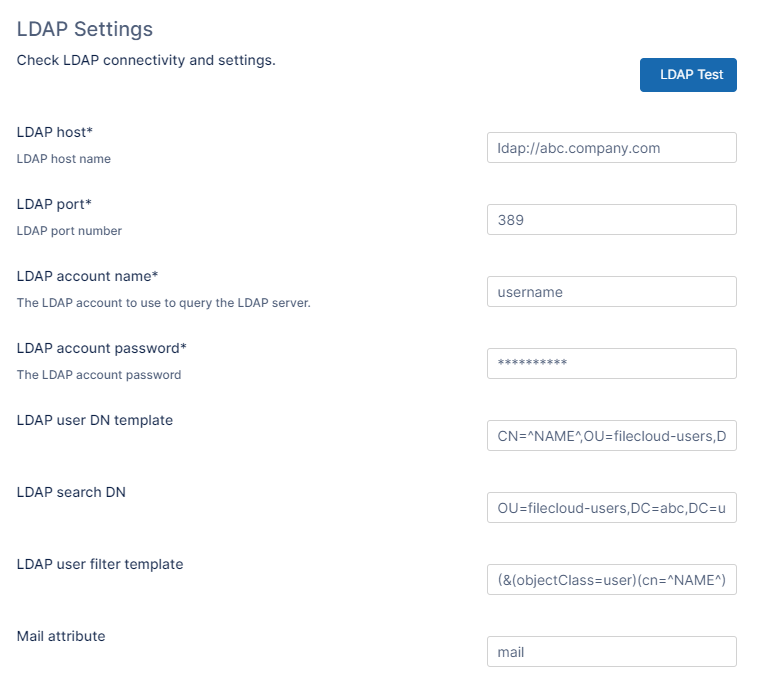Select the LDAP user filter template field

611,580
